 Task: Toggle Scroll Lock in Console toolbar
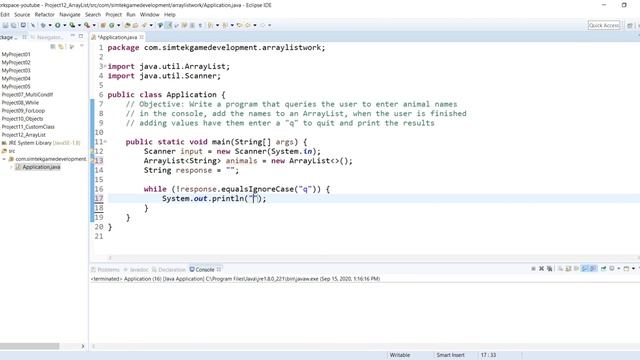click(x=568, y=269)
